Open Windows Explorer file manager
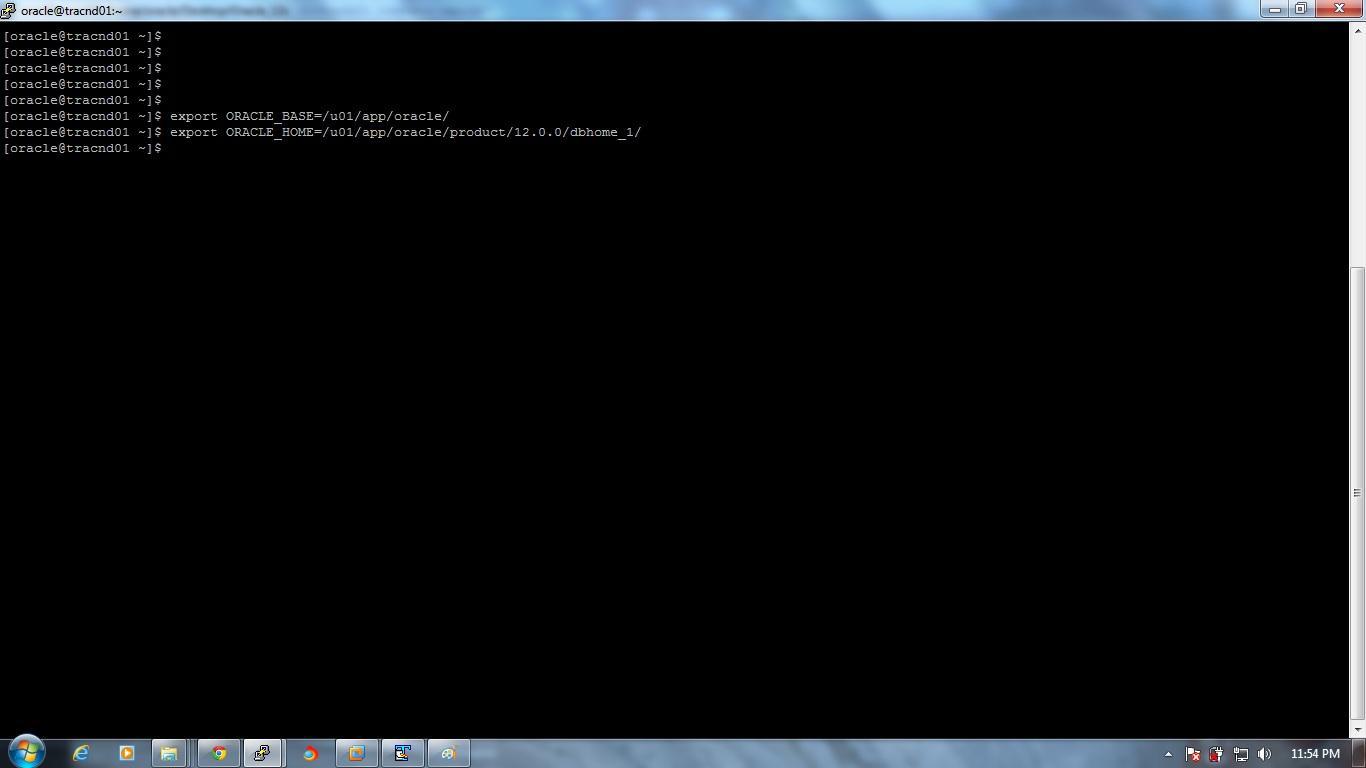This screenshot has height=768, width=1366. pos(169,753)
